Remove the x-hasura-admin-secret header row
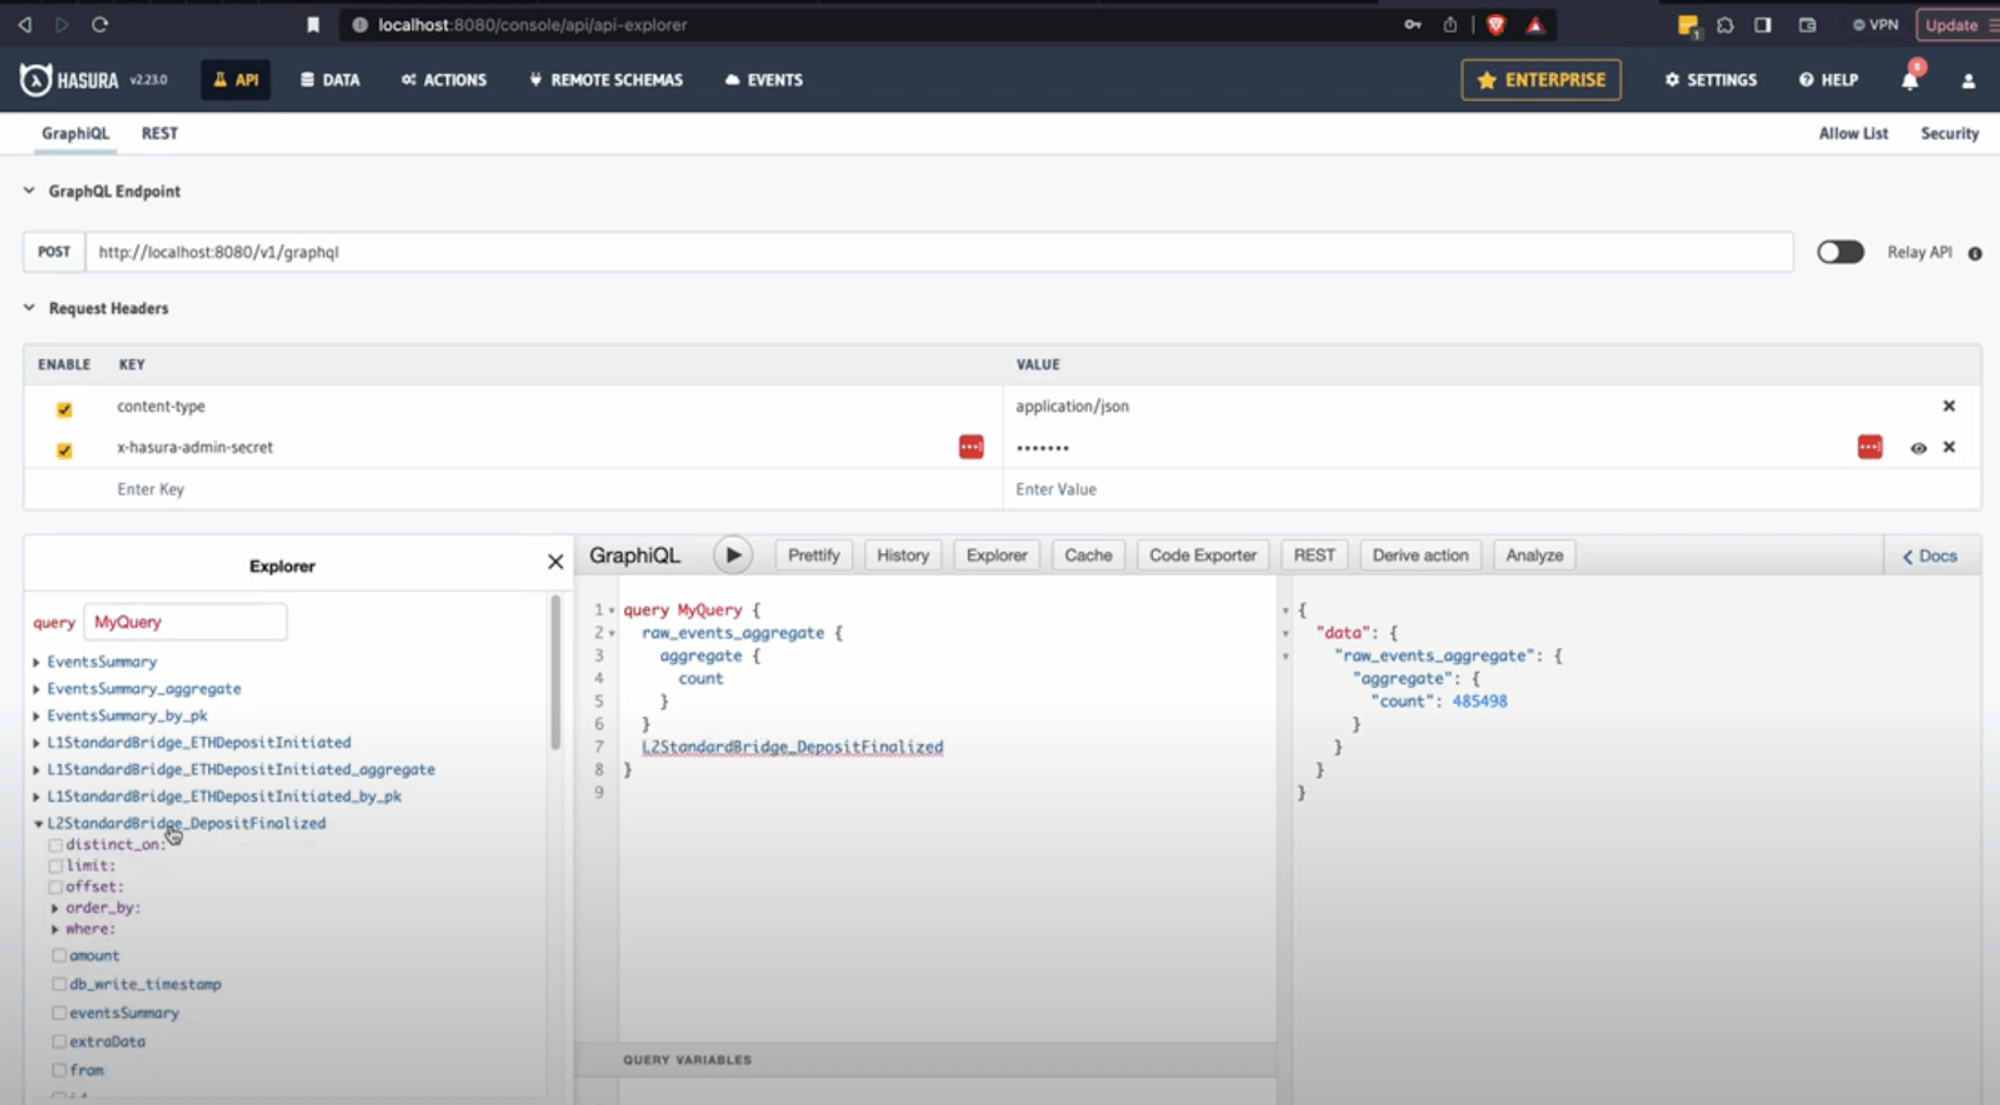Viewport: 2000px width, 1105px height. pos(1949,447)
